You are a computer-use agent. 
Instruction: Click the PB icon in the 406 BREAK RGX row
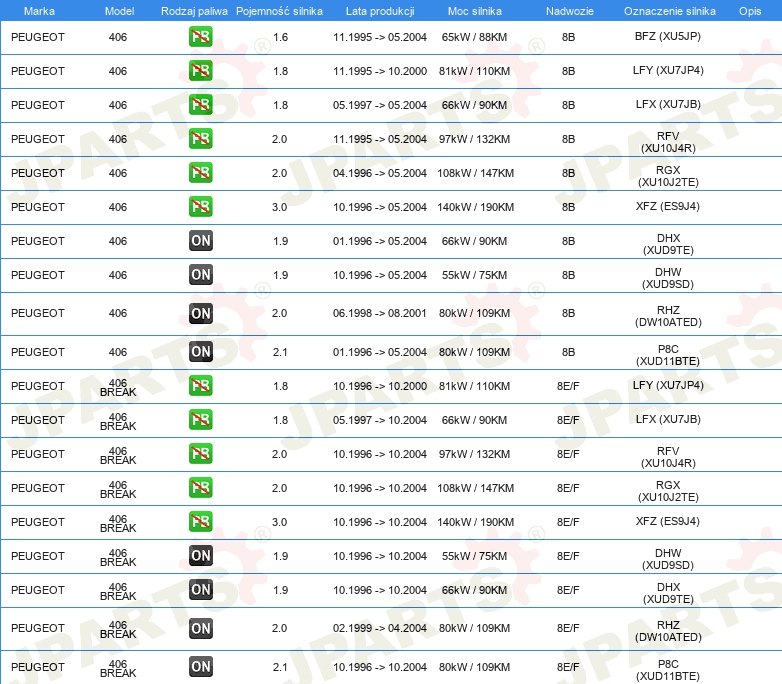click(200, 487)
